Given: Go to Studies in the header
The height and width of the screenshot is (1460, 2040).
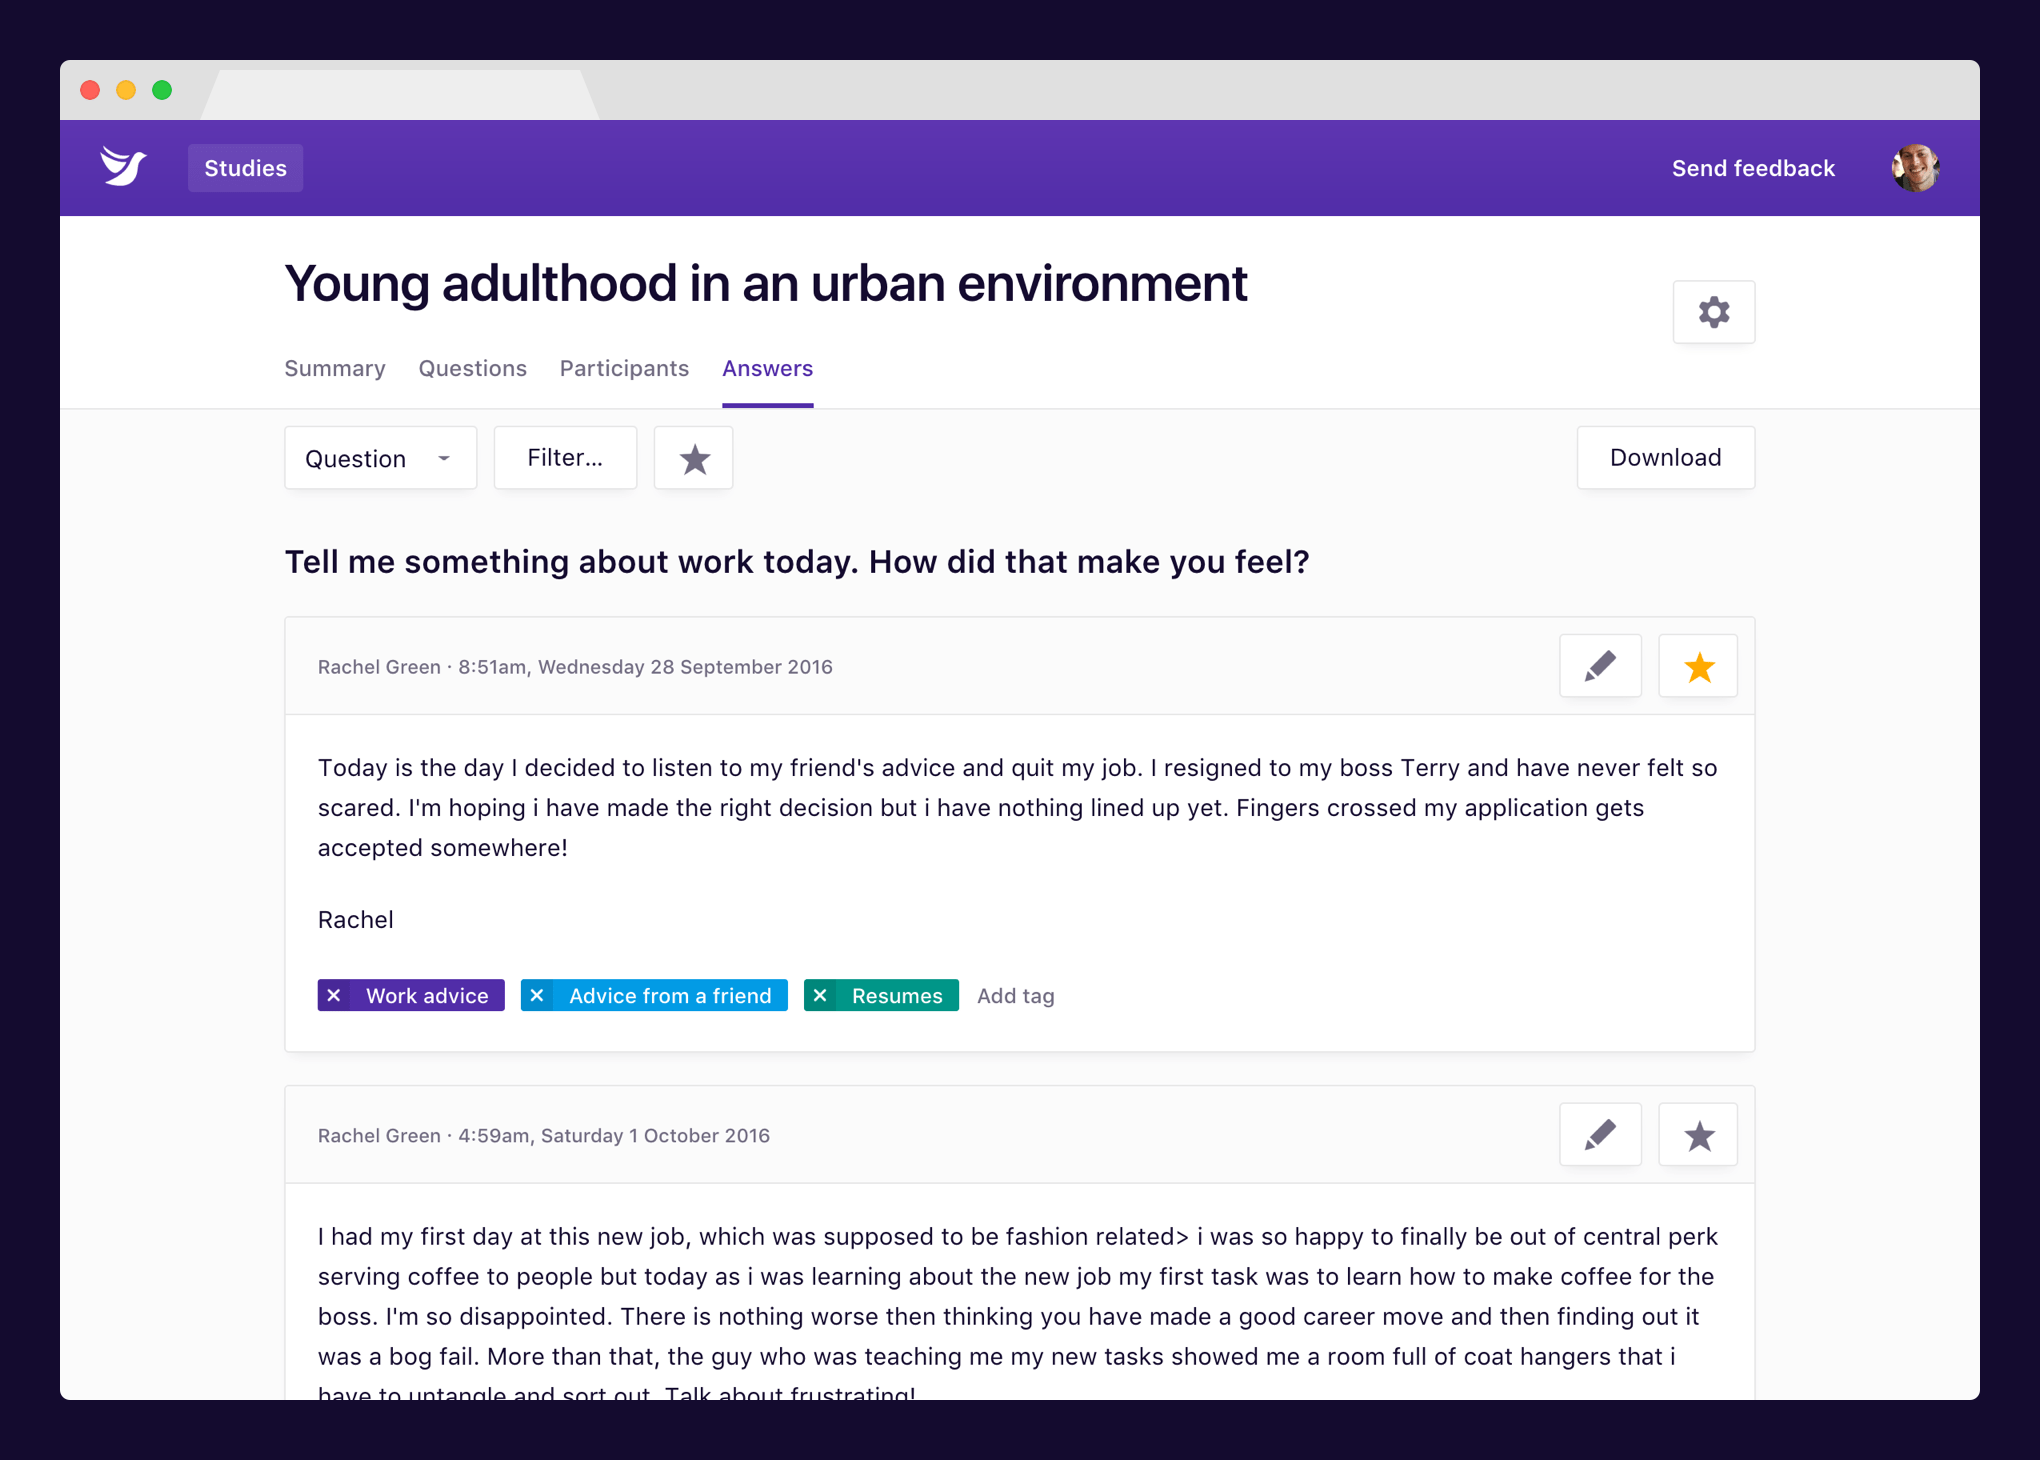Looking at the screenshot, I should tap(245, 168).
